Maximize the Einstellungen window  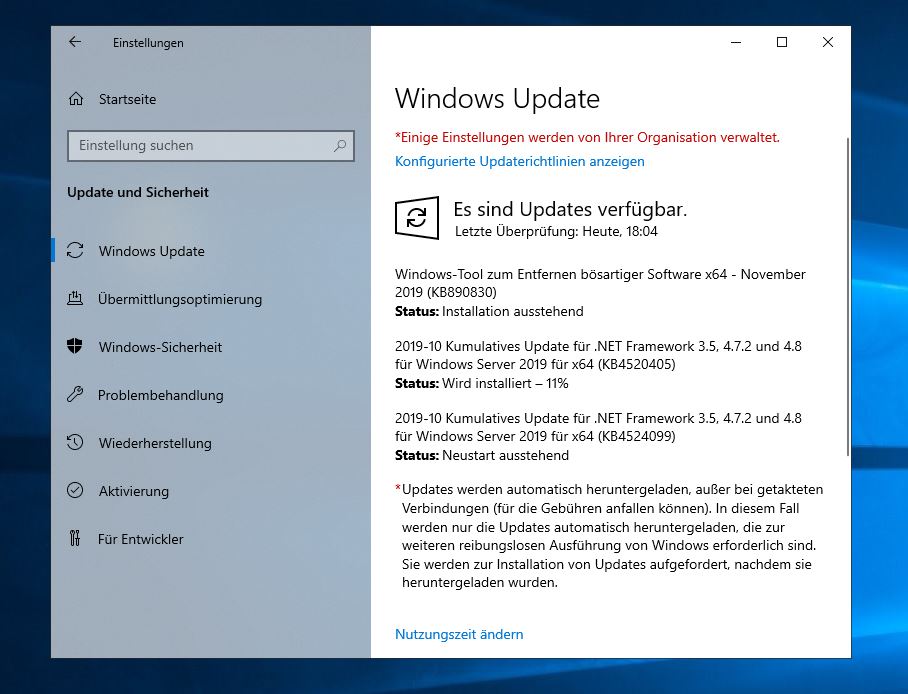pos(782,42)
